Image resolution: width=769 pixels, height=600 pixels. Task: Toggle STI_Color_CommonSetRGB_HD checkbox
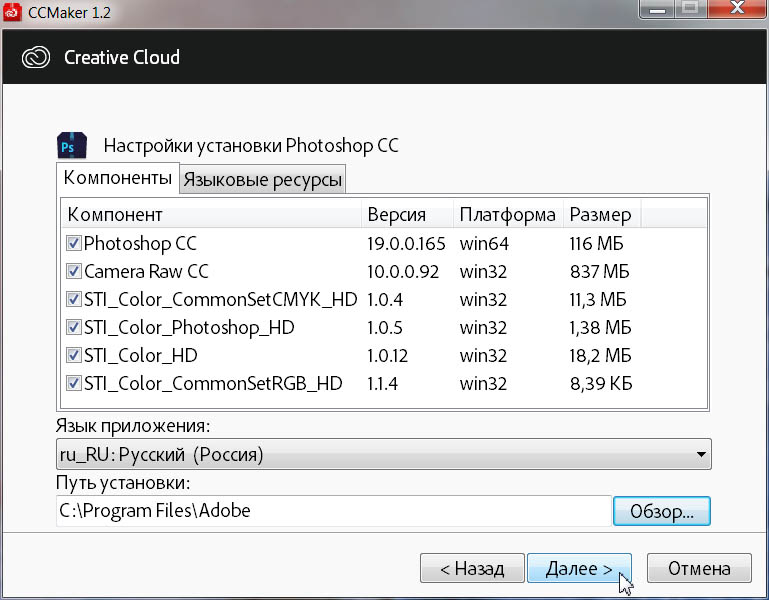pyautogui.click(x=74, y=383)
